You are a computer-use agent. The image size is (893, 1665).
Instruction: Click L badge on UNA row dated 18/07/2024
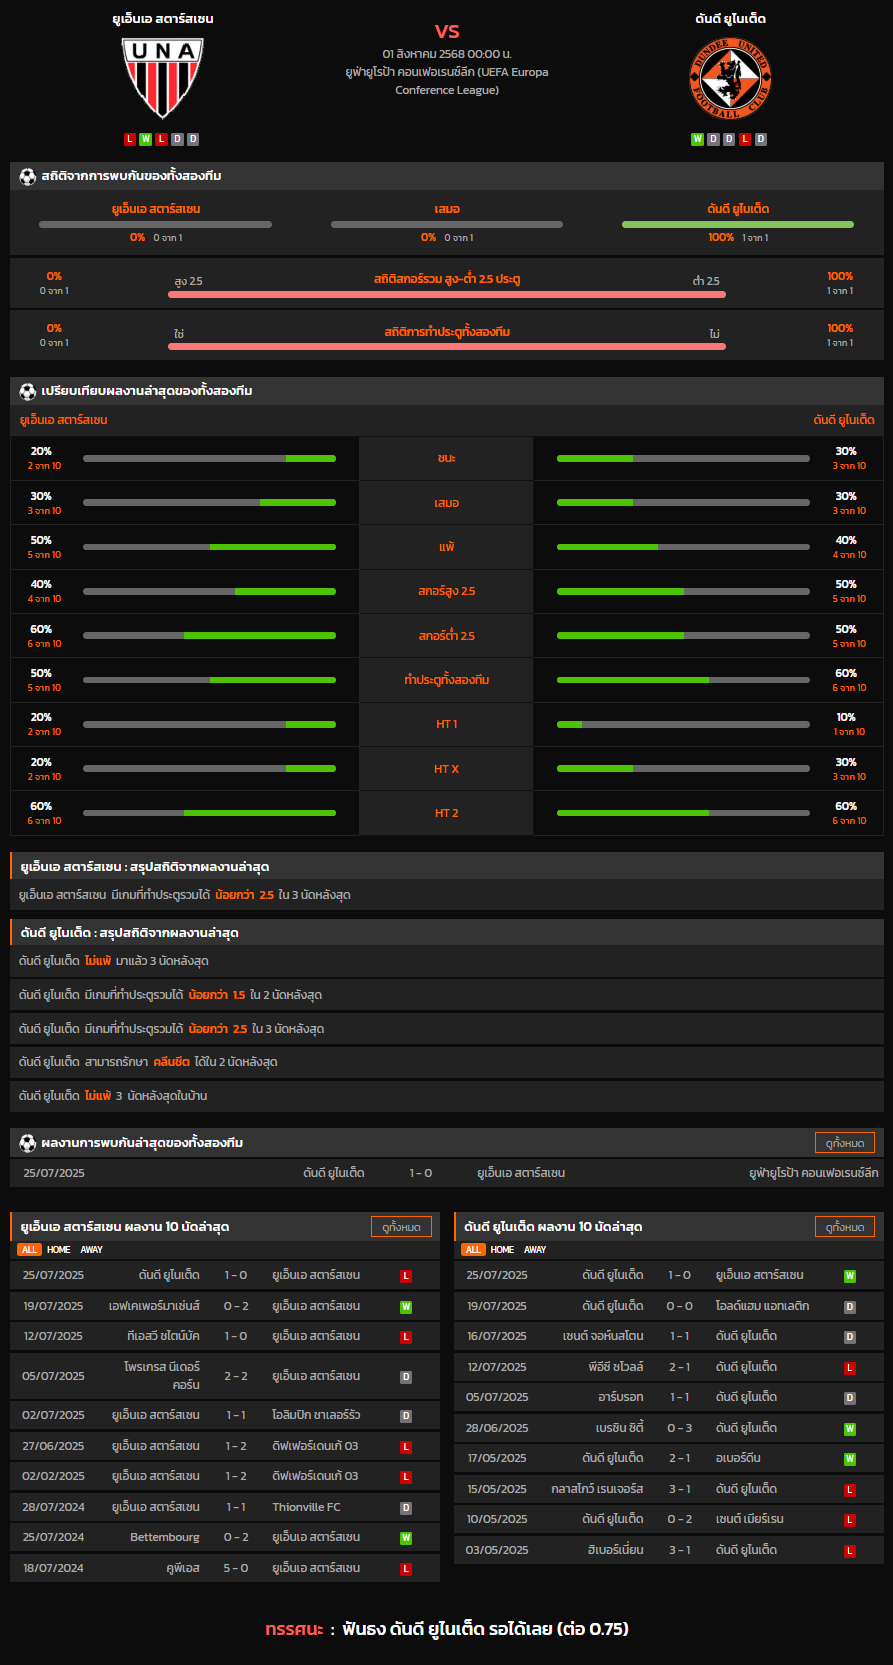point(406,1569)
